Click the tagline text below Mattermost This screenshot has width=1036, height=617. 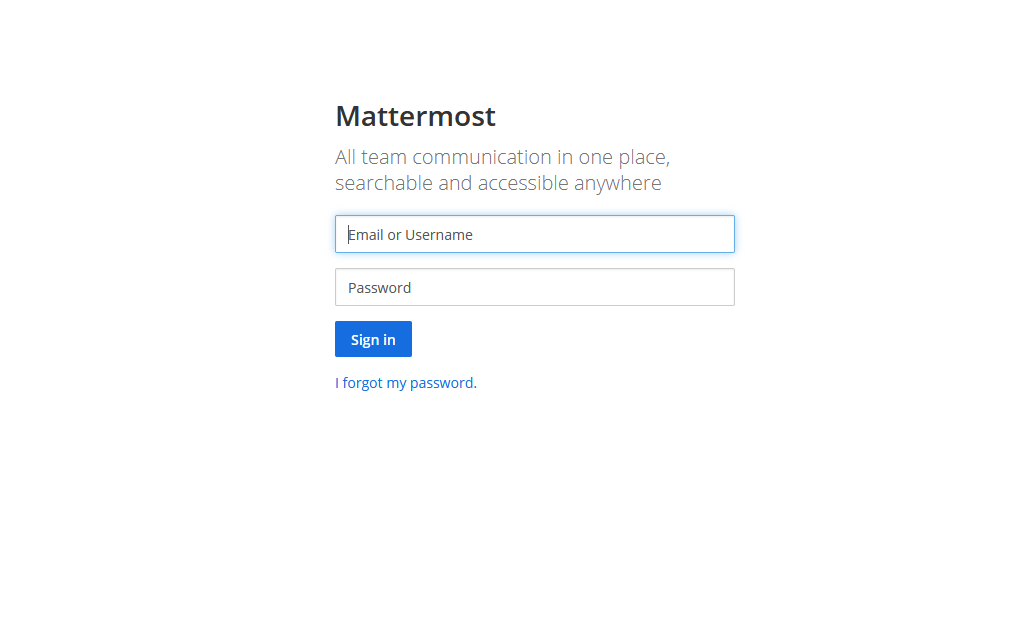(x=501, y=169)
